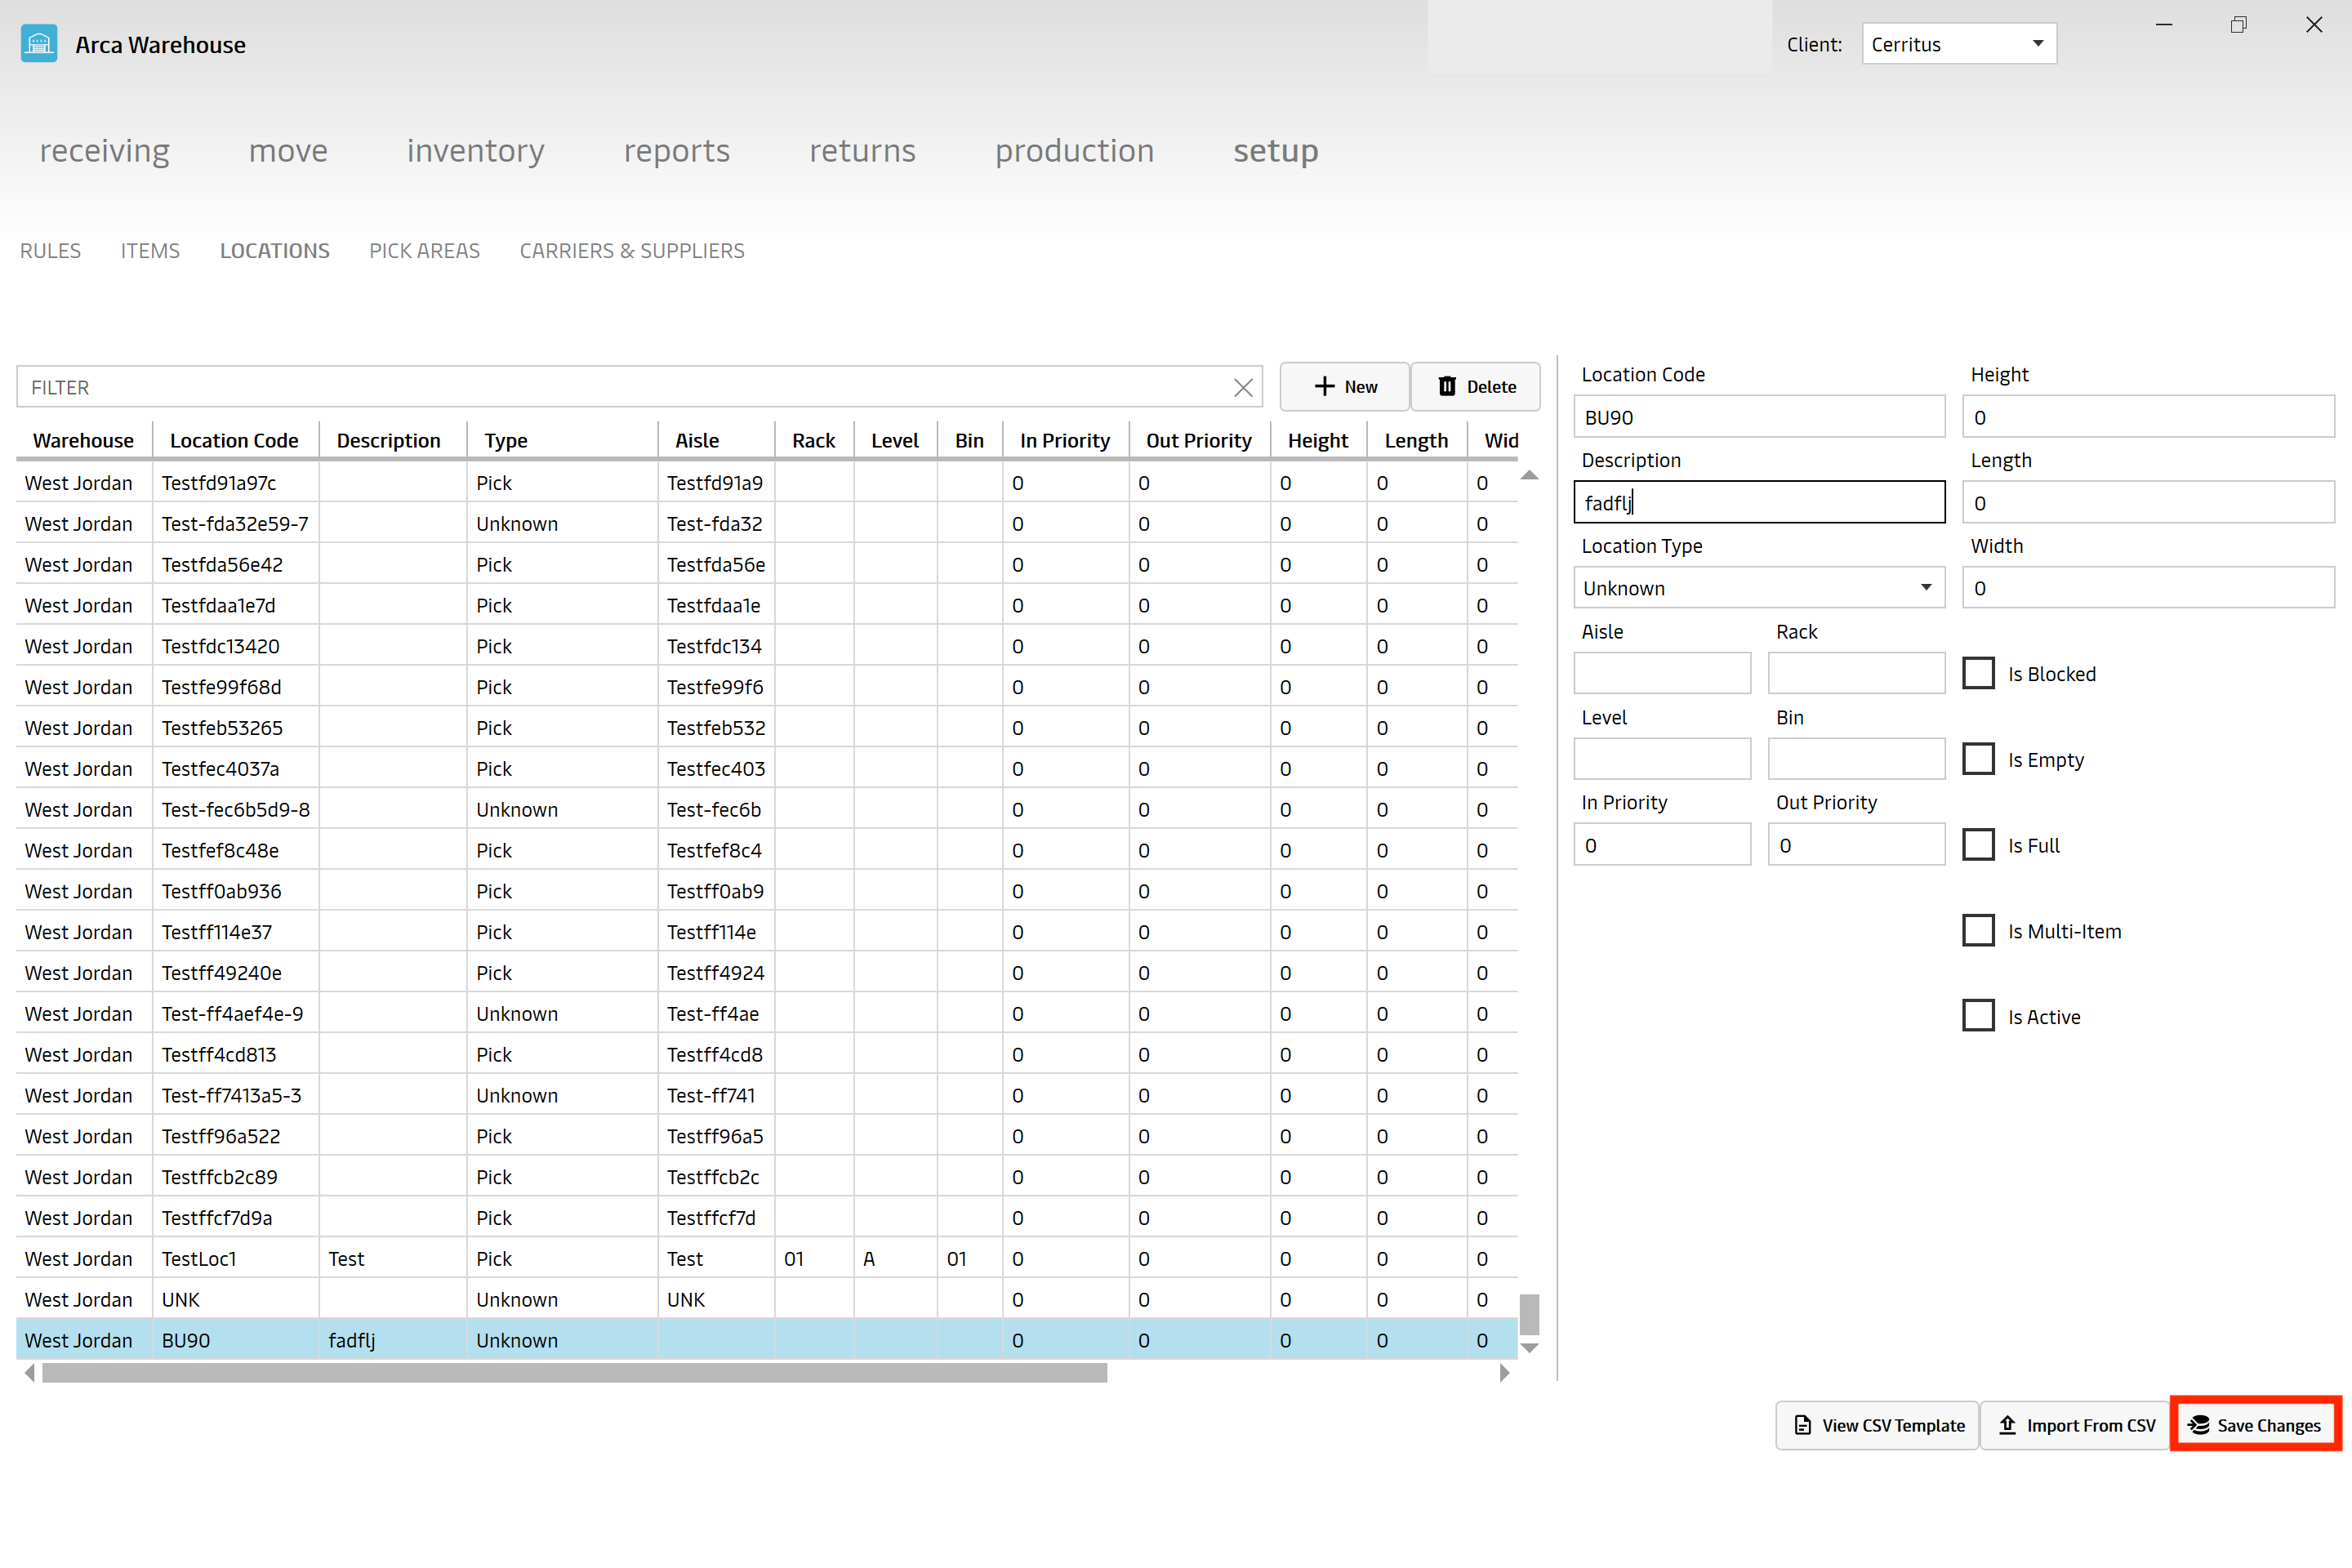
Task: Click the horizontal scroll right arrow
Action: click(1504, 1374)
